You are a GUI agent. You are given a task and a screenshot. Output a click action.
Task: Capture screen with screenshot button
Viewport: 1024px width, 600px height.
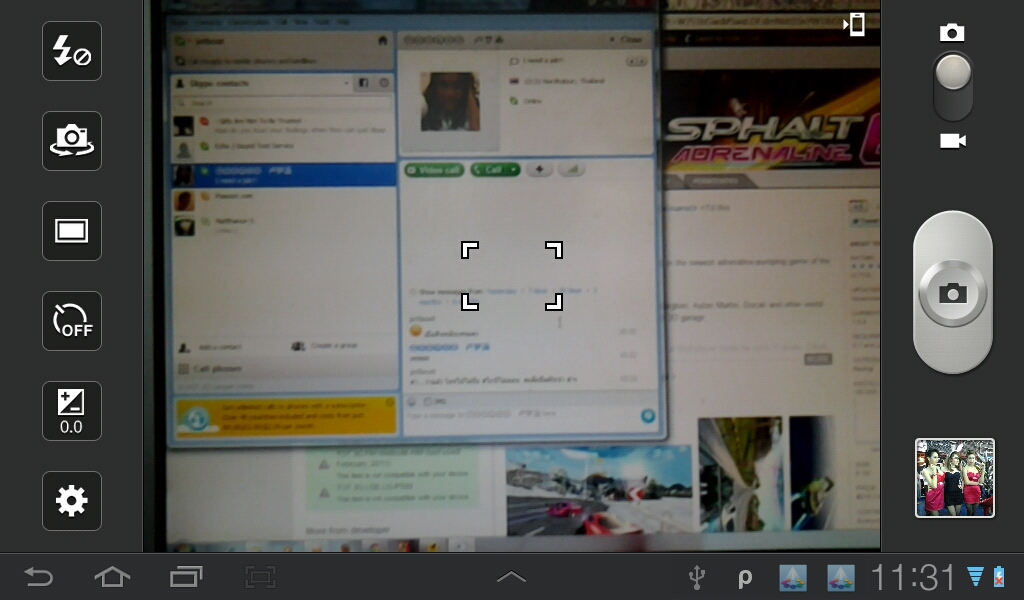pyautogui.click(x=260, y=577)
